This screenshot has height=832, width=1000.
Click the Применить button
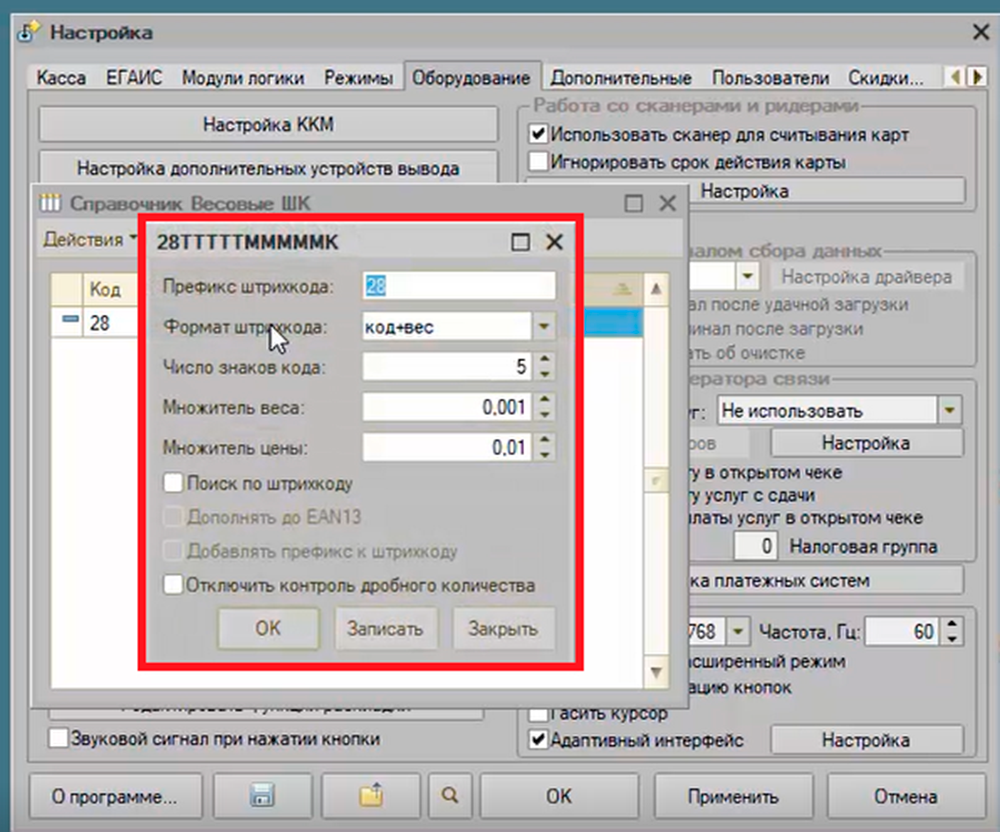point(732,797)
